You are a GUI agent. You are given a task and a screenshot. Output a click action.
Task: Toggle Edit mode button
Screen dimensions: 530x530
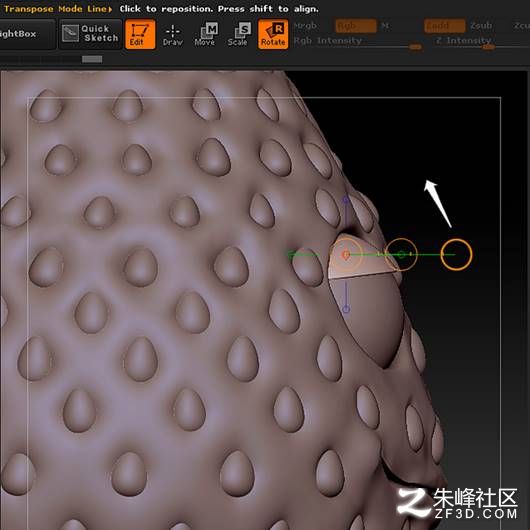[x=140, y=34]
